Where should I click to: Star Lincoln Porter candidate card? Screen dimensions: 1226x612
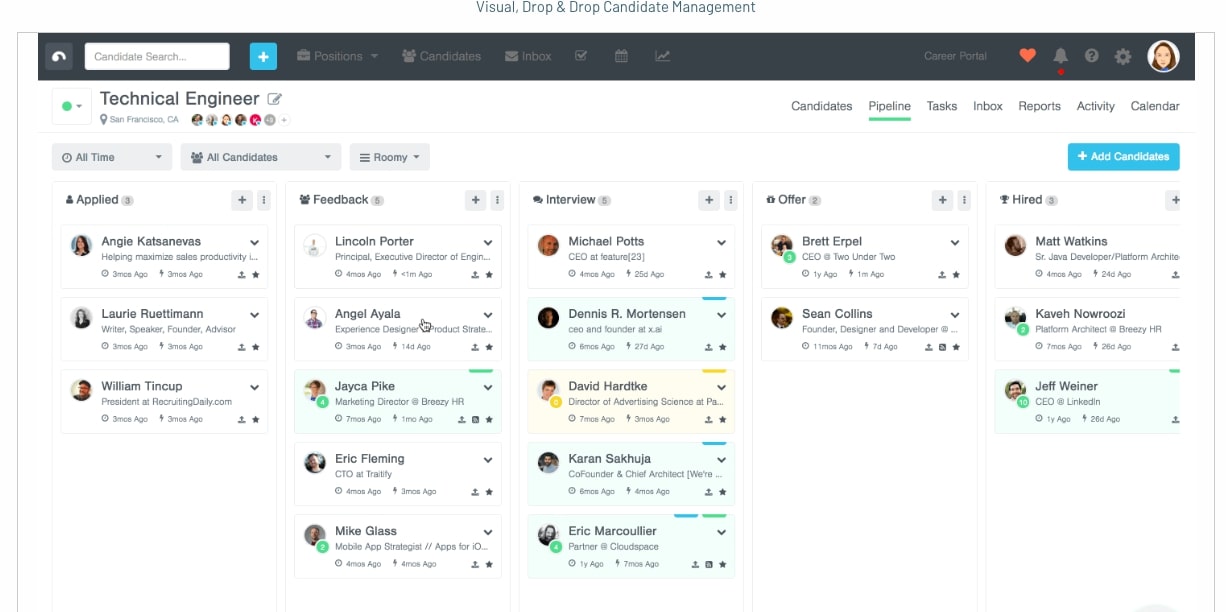tap(489, 274)
